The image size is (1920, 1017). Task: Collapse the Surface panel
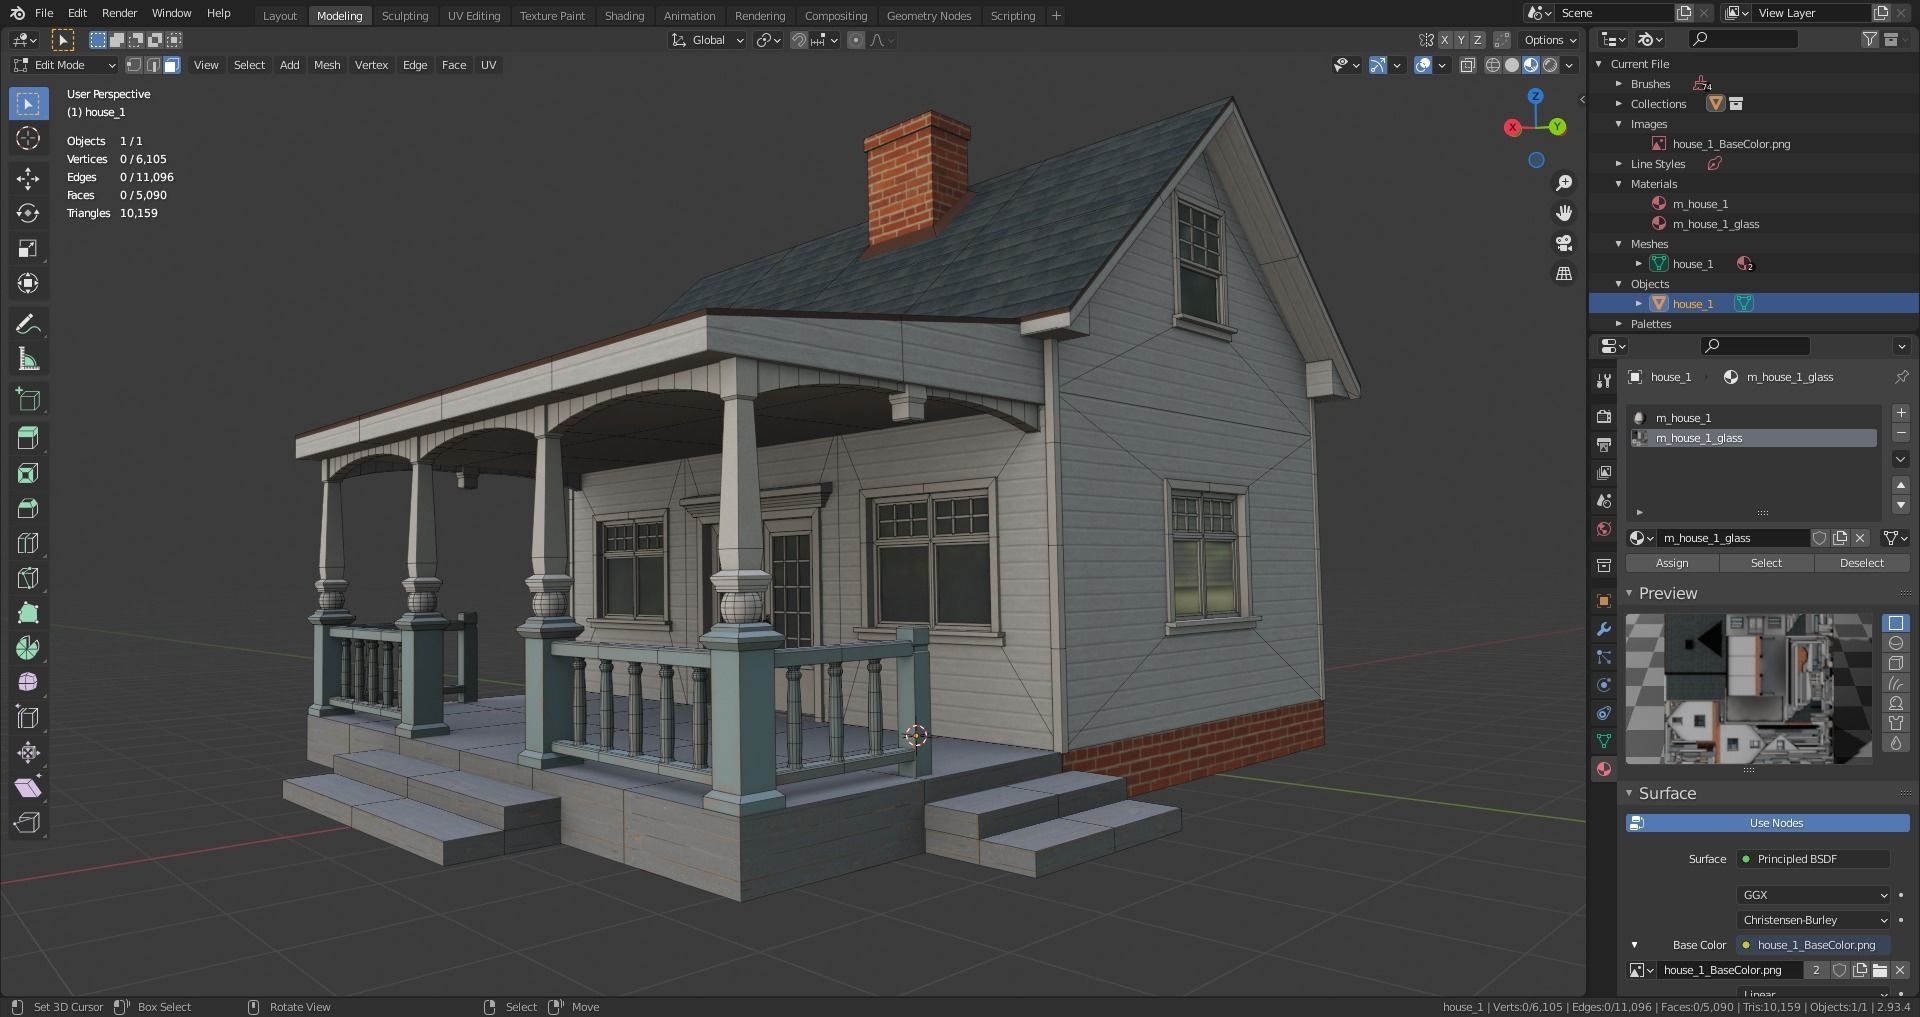click(1630, 793)
